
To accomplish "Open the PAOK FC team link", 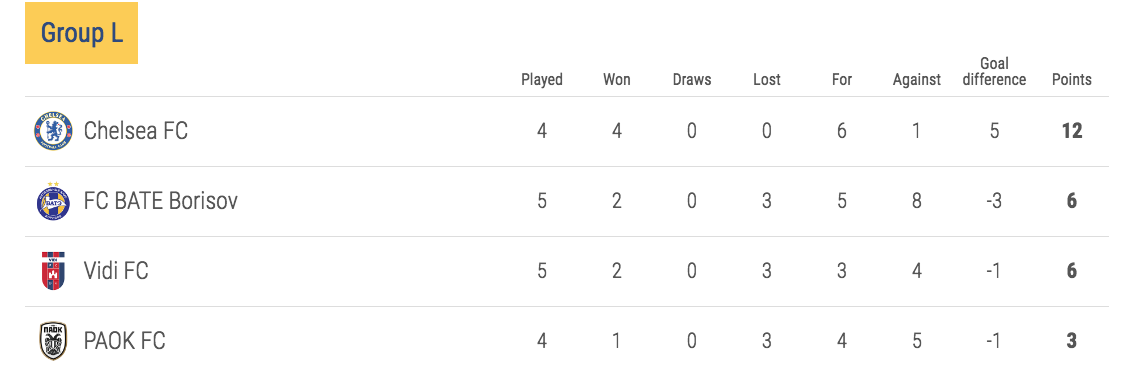I will [x=124, y=341].
